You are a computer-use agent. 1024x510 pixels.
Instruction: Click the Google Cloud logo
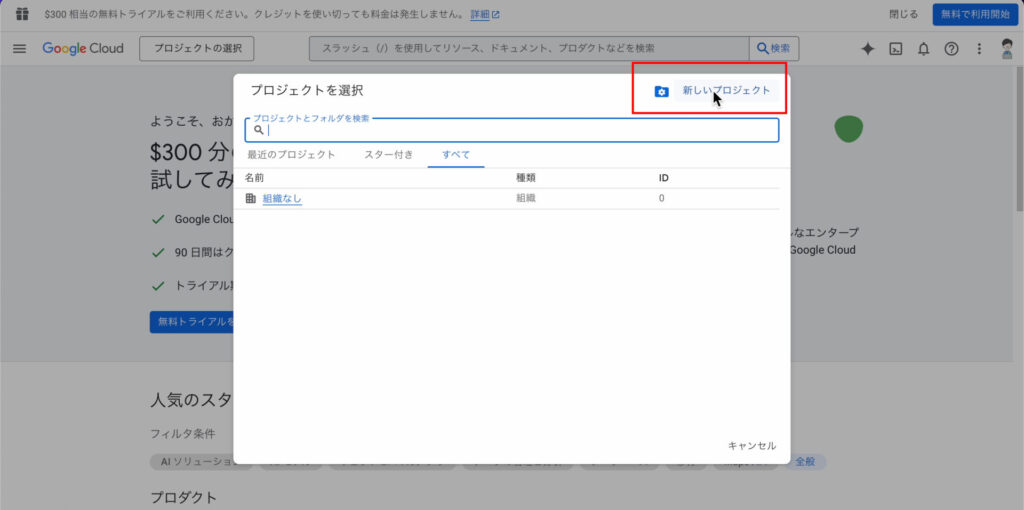(x=83, y=48)
